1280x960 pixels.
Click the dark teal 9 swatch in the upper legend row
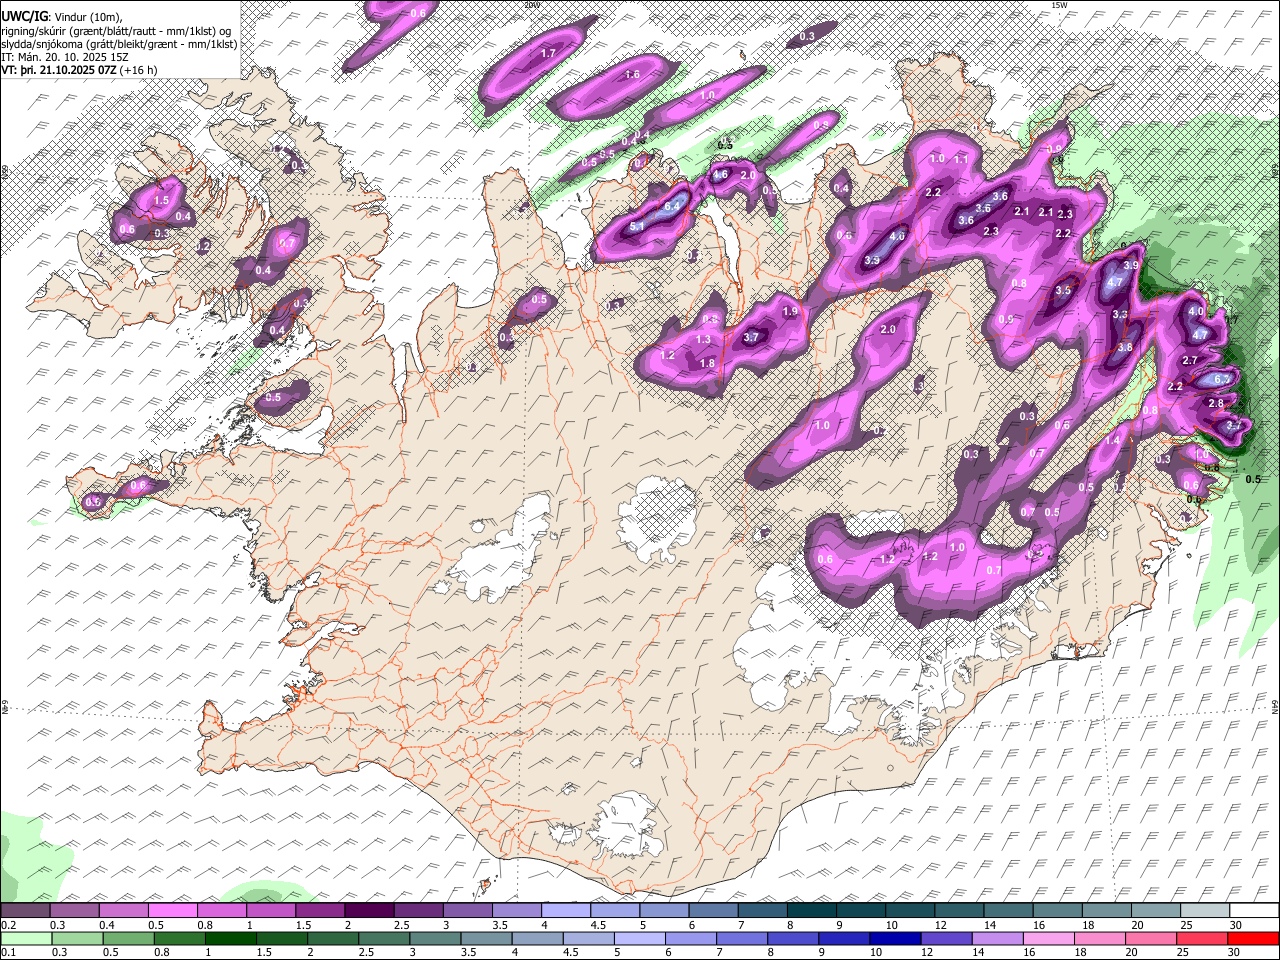tap(860, 911)
